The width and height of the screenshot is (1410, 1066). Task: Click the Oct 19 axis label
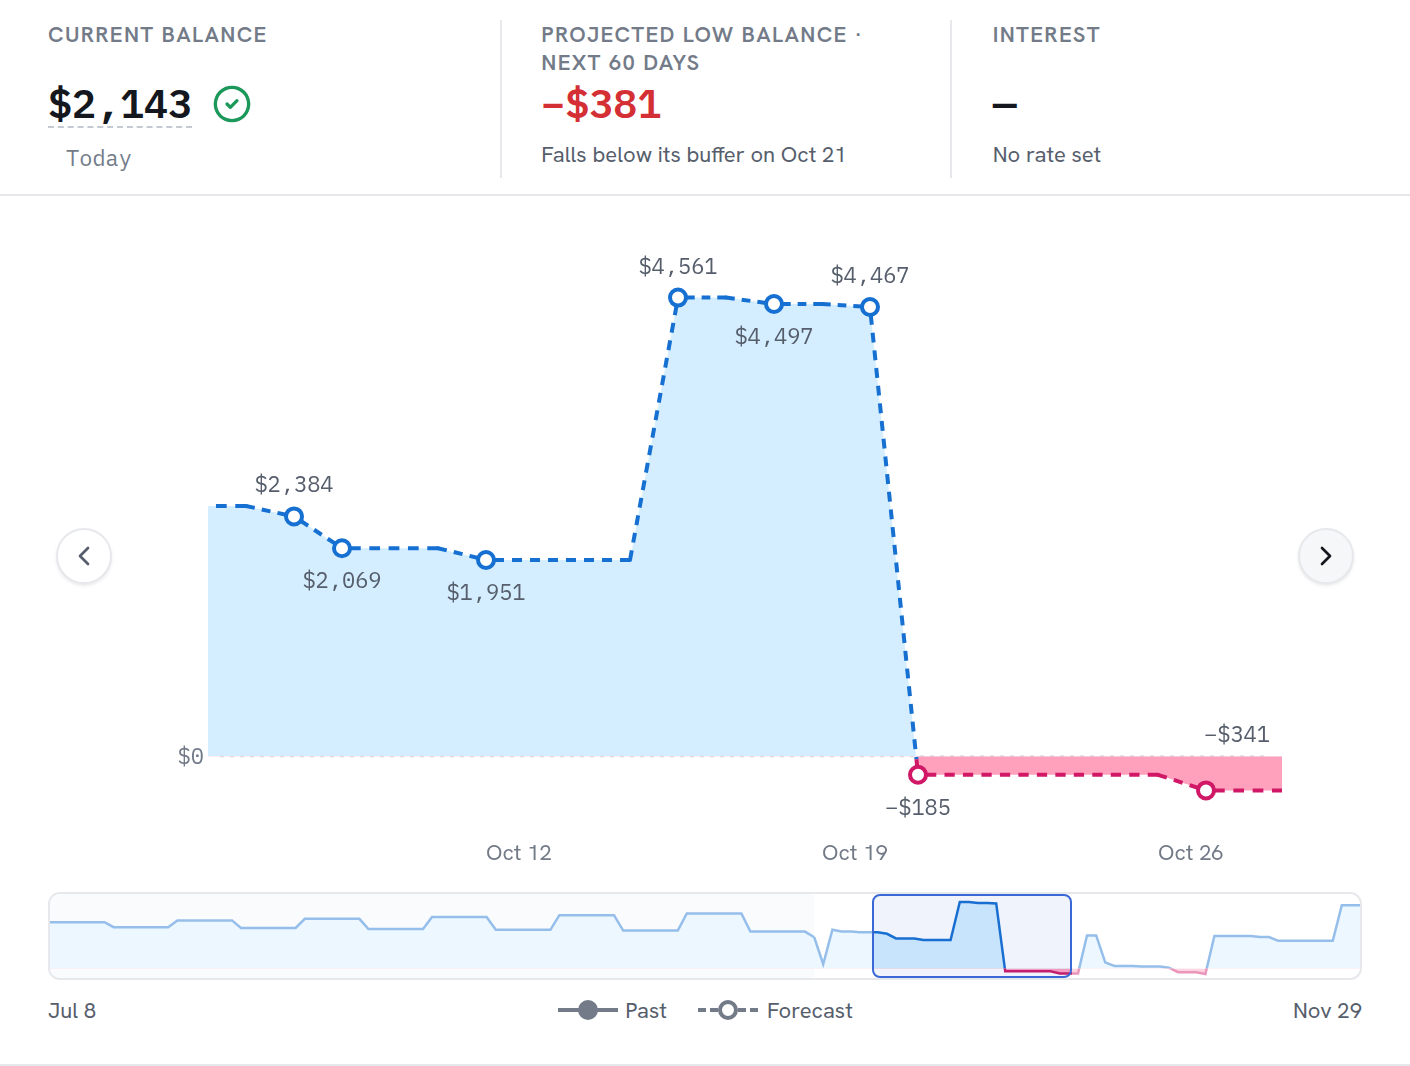[854, 853]
